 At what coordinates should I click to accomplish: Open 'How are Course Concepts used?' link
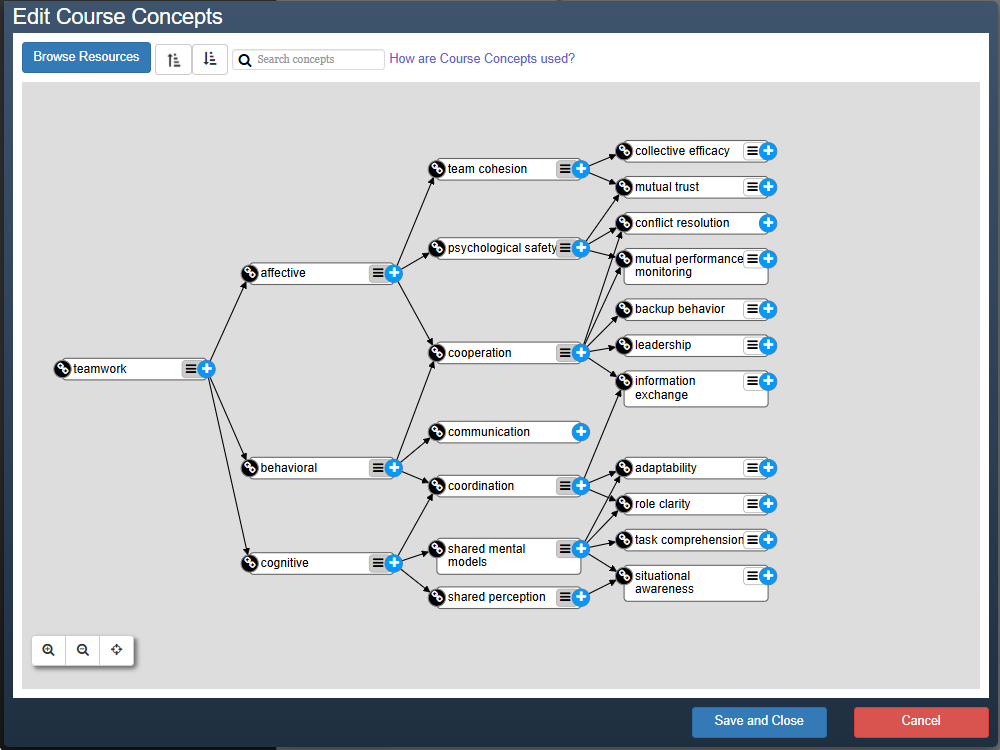coord(482,59)
